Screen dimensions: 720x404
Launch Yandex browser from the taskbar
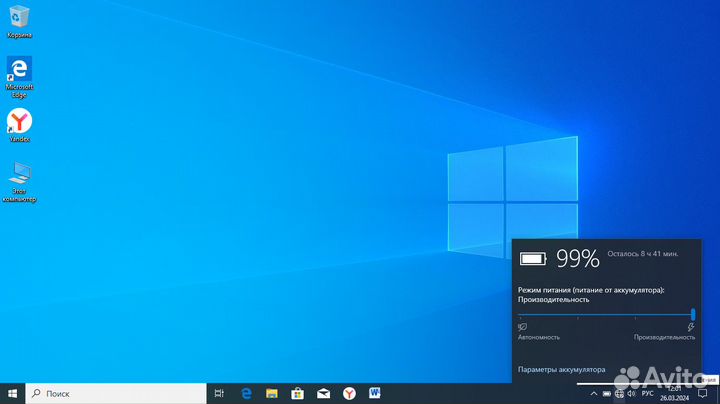pyautogui.click(x=349, y=393)
